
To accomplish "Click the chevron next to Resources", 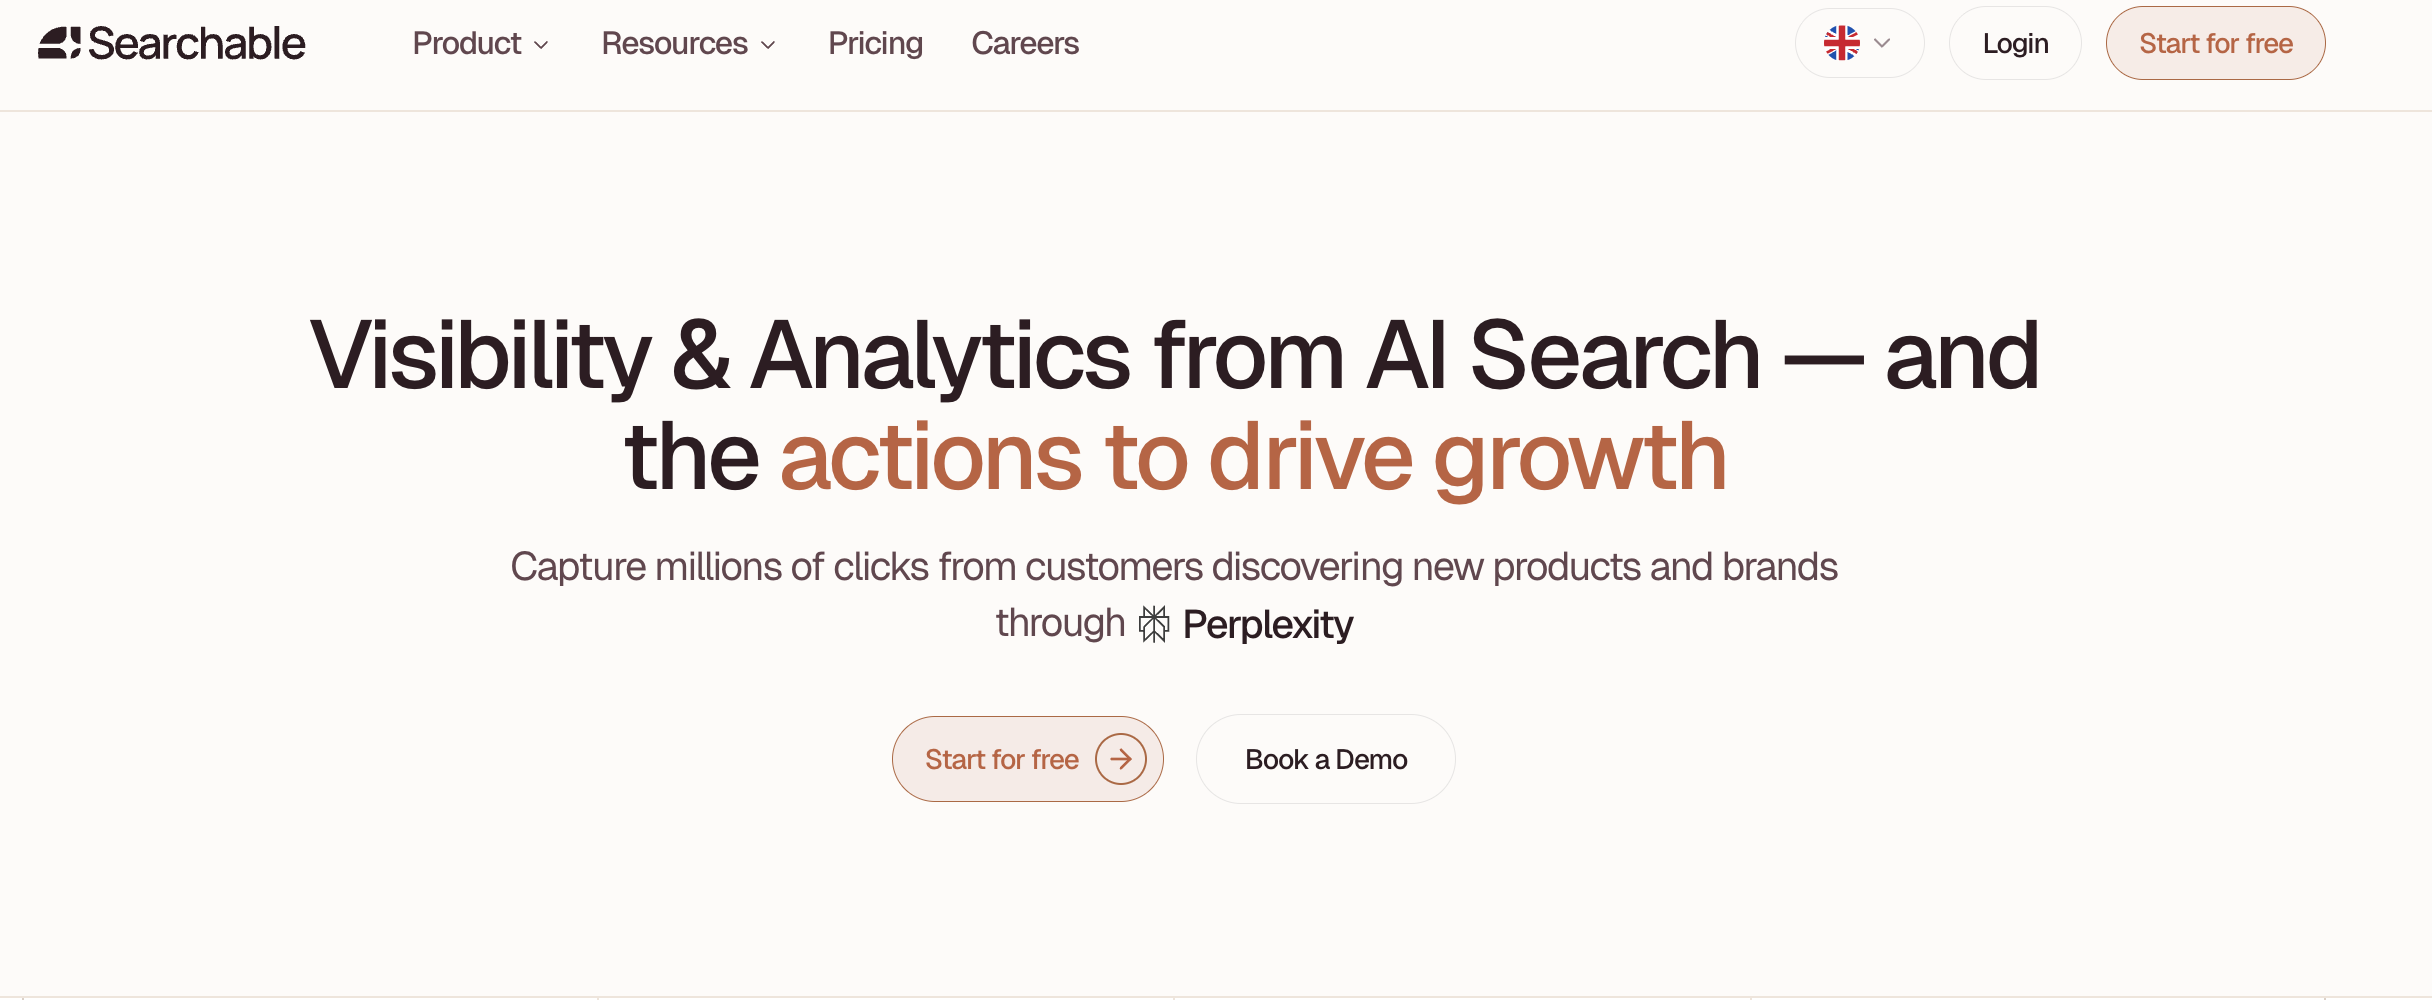I will point(768,45).
